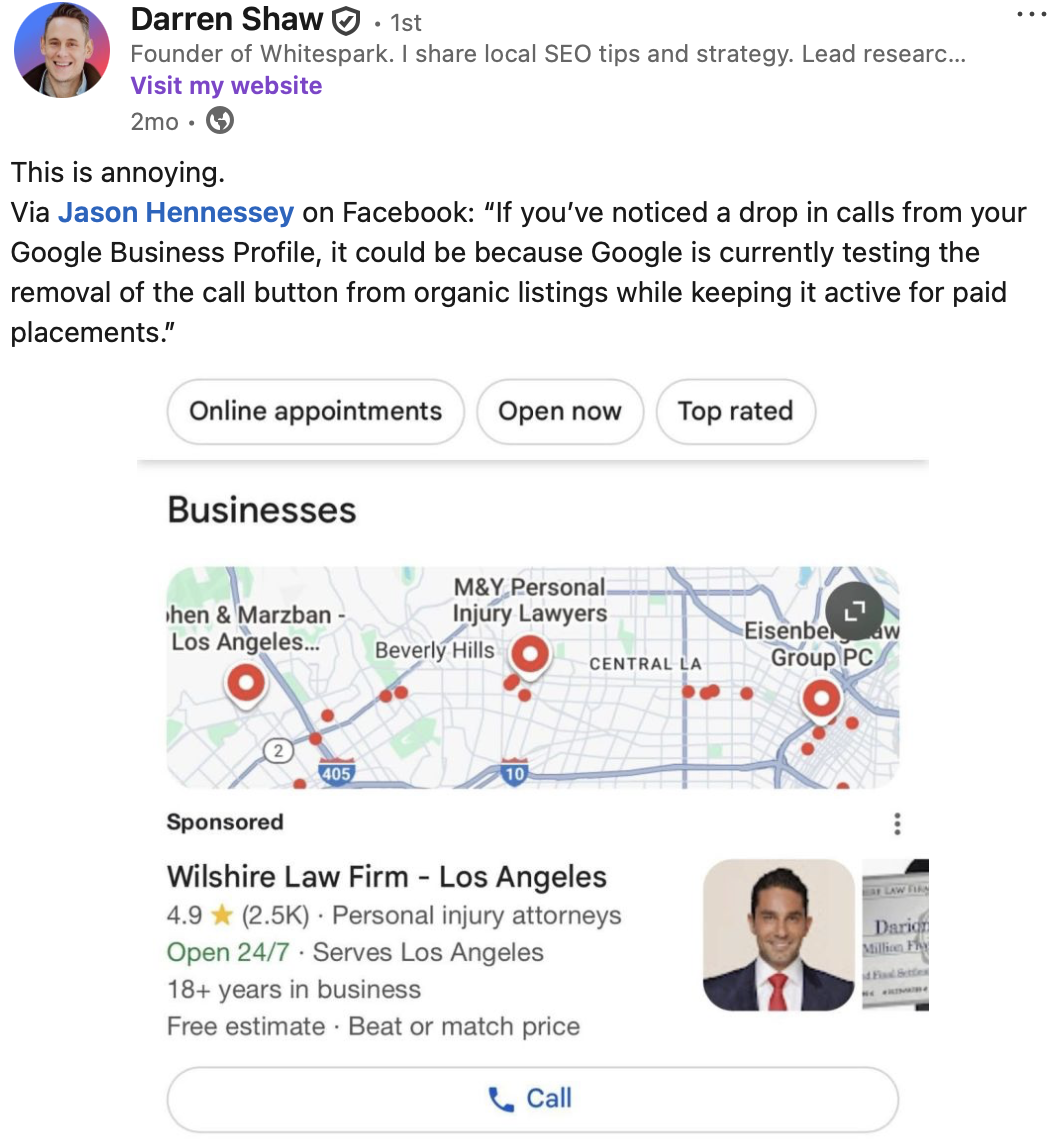This screenshot has width=1055, height=1140.
Task: Select the M&Y Personal Injury Lawyers map pin
Action: tap(529, 657)
